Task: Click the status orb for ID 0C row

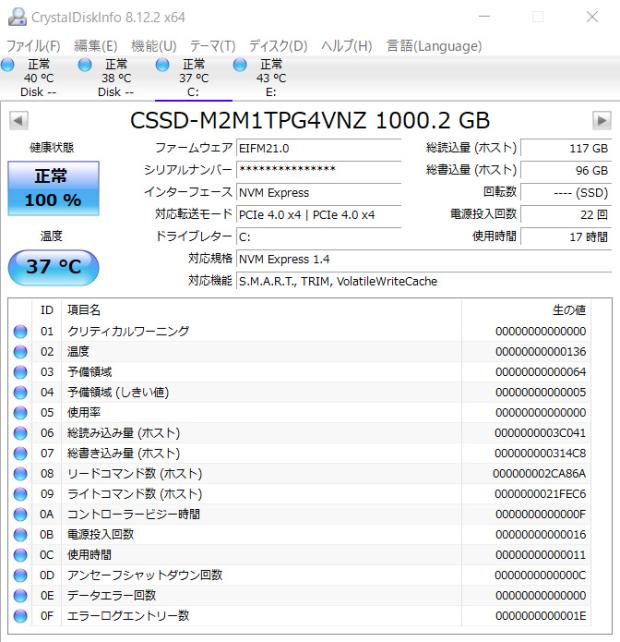Action: (20, 555)
